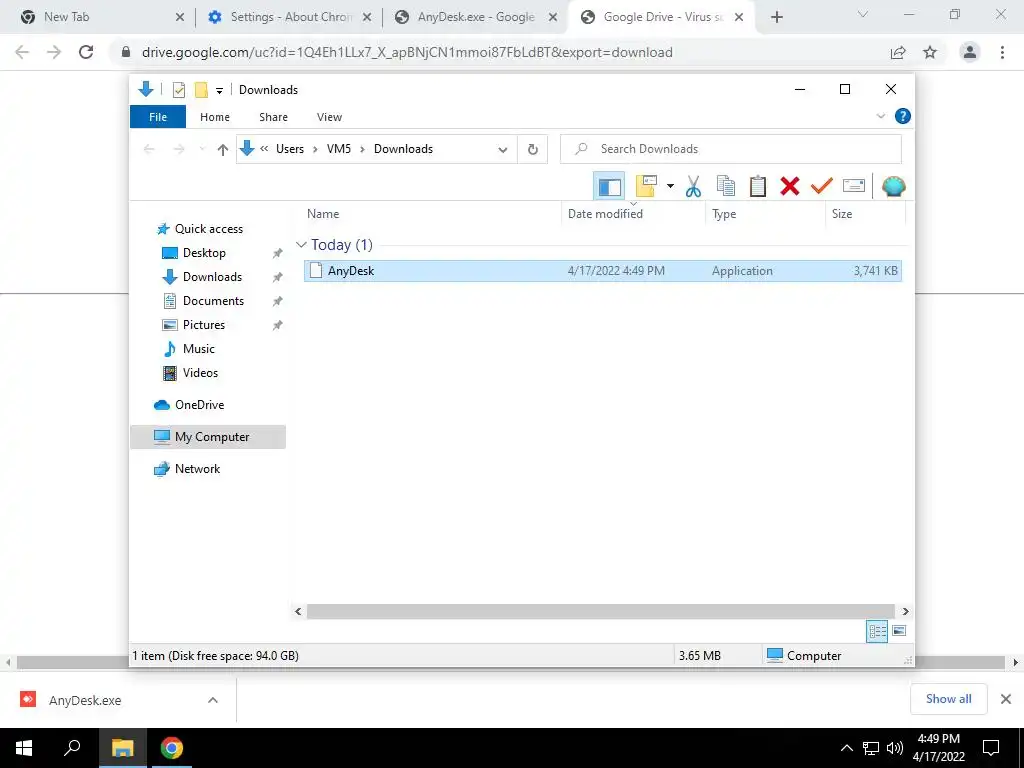Expand the Explorer ribbon chevron
Viewport: 1024px width, 768px height.
point(880,116)
